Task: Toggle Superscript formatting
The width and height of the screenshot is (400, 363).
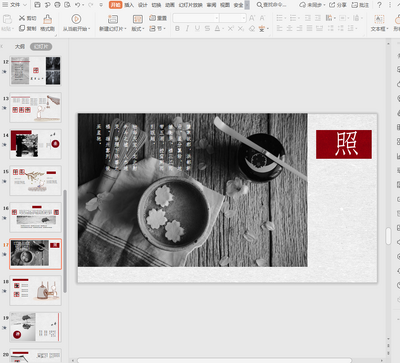Action: [231, 29]
